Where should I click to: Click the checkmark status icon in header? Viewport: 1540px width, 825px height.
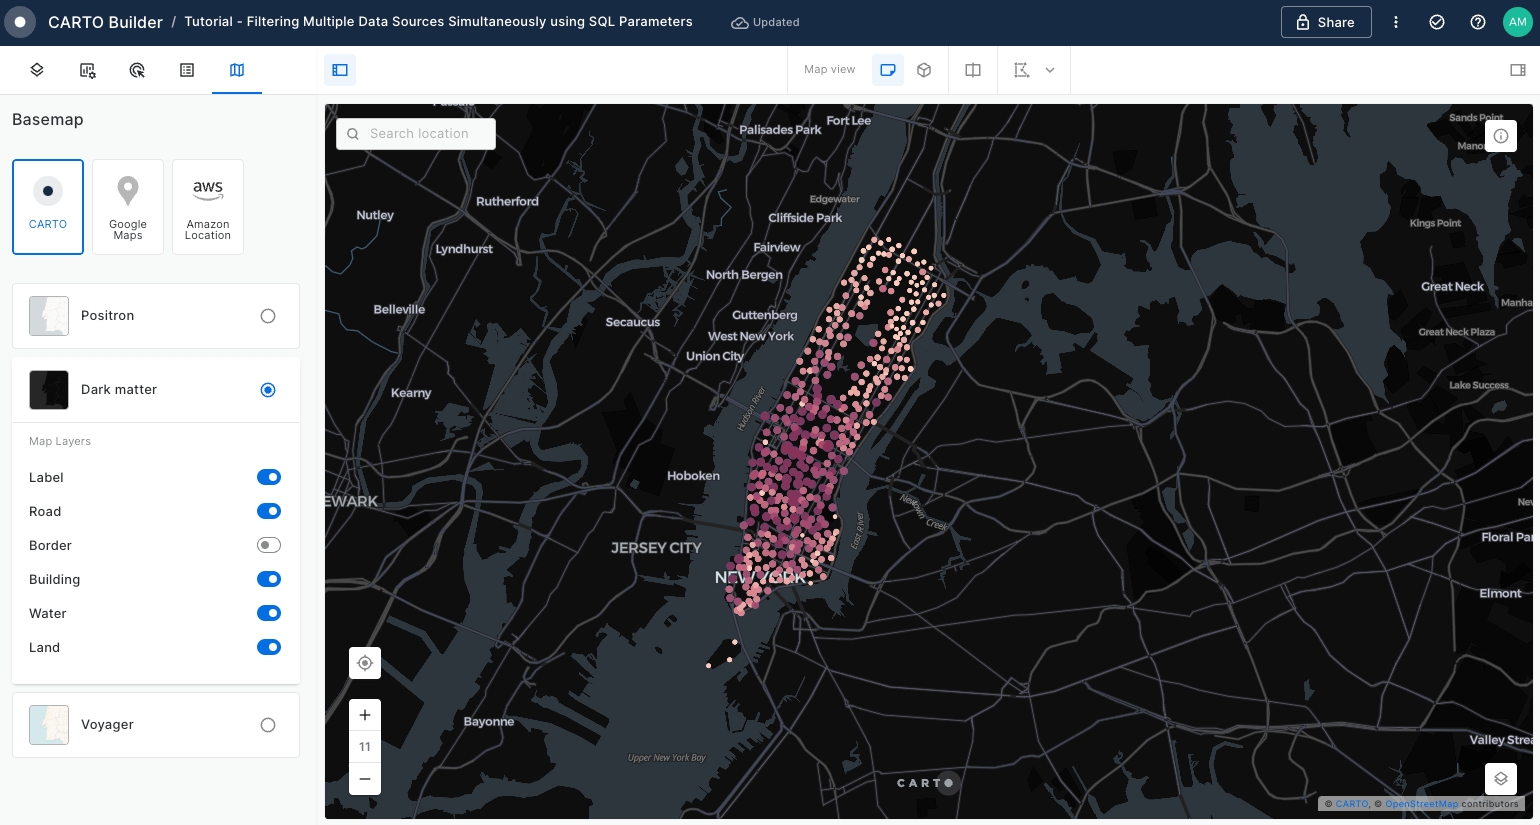1437,22
